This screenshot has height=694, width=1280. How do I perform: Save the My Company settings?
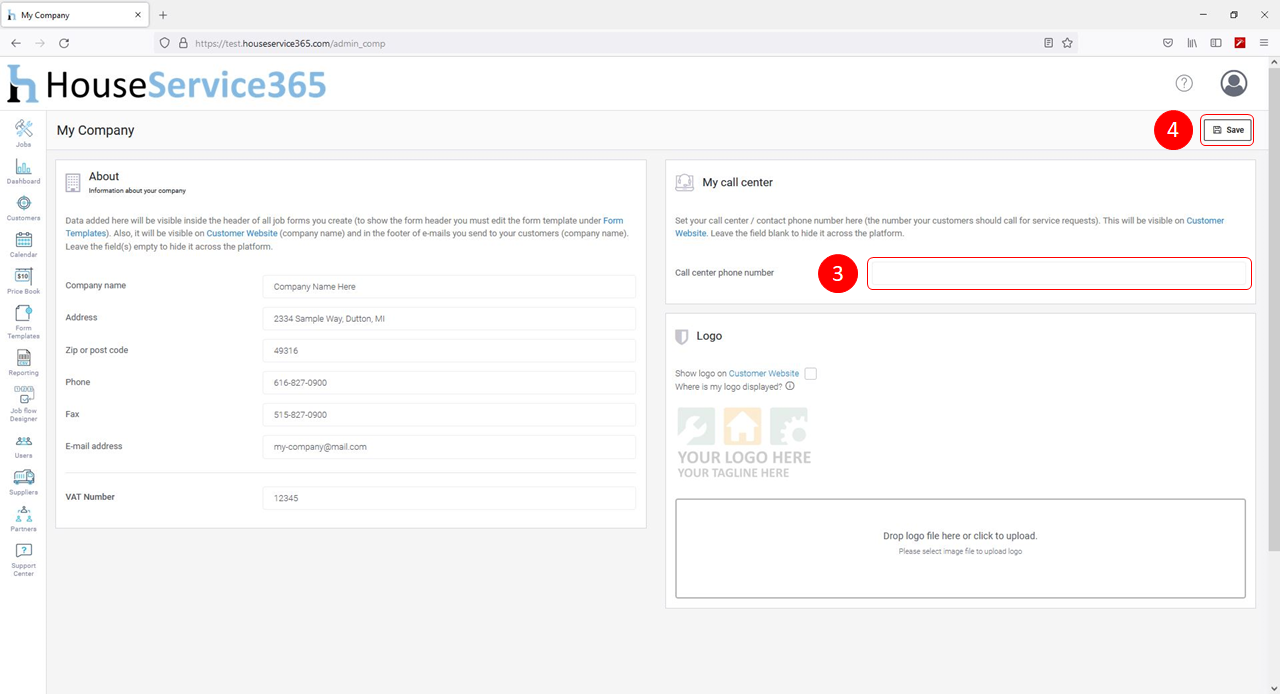pos(1228,130)
